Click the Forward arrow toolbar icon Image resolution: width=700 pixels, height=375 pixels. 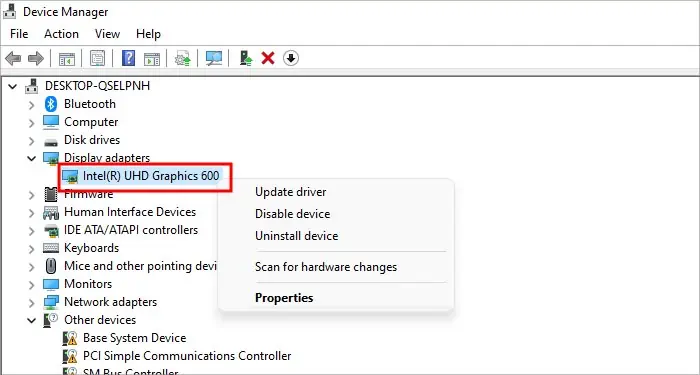click(36, 58)
